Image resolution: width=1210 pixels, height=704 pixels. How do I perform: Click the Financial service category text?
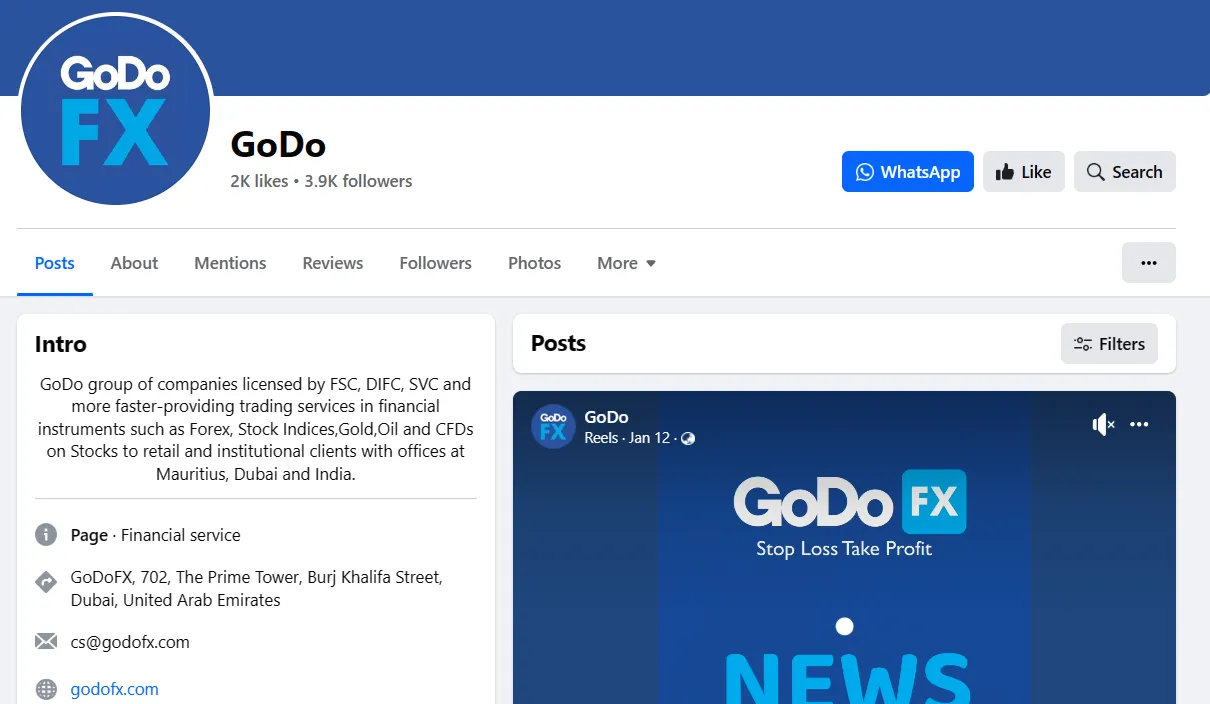pos(181,535)
